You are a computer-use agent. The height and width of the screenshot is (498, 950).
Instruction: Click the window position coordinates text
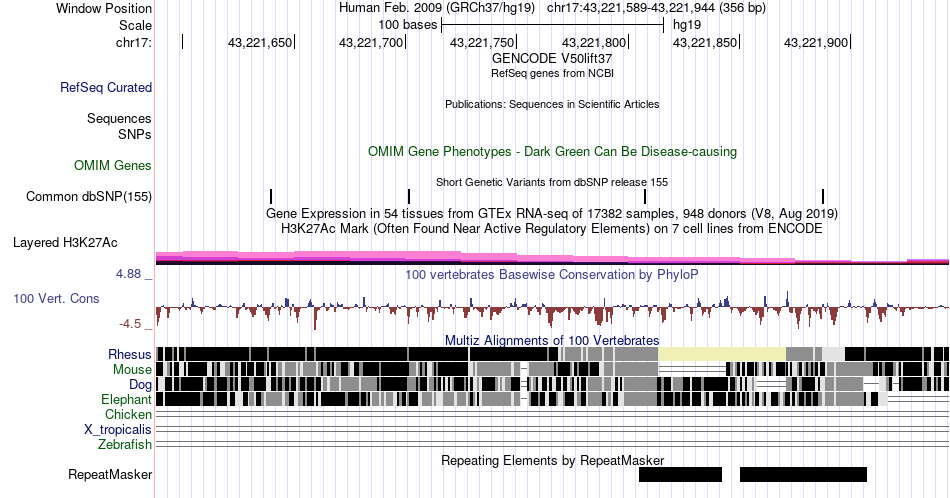pyautogui.click(x=656, y=8)
